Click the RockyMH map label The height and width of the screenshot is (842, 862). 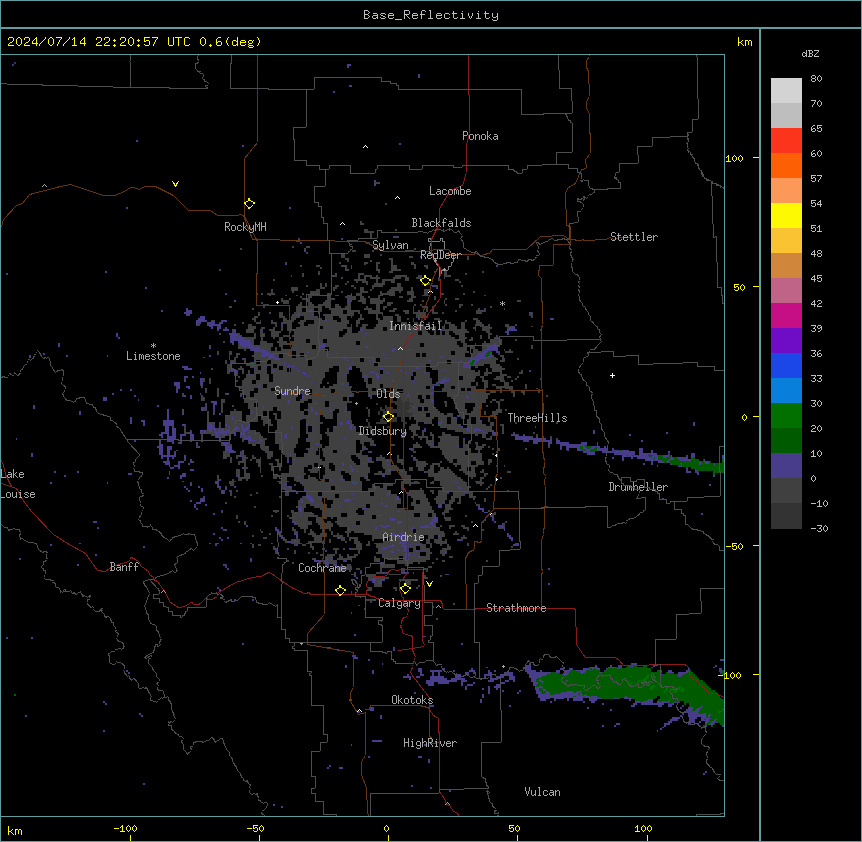coord(245,226)
